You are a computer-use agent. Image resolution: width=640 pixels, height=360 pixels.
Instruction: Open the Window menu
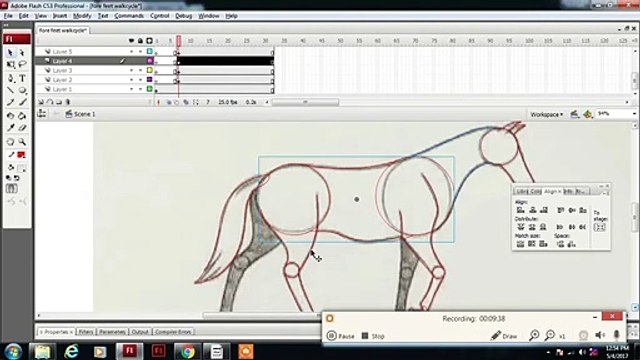(209, 16)
